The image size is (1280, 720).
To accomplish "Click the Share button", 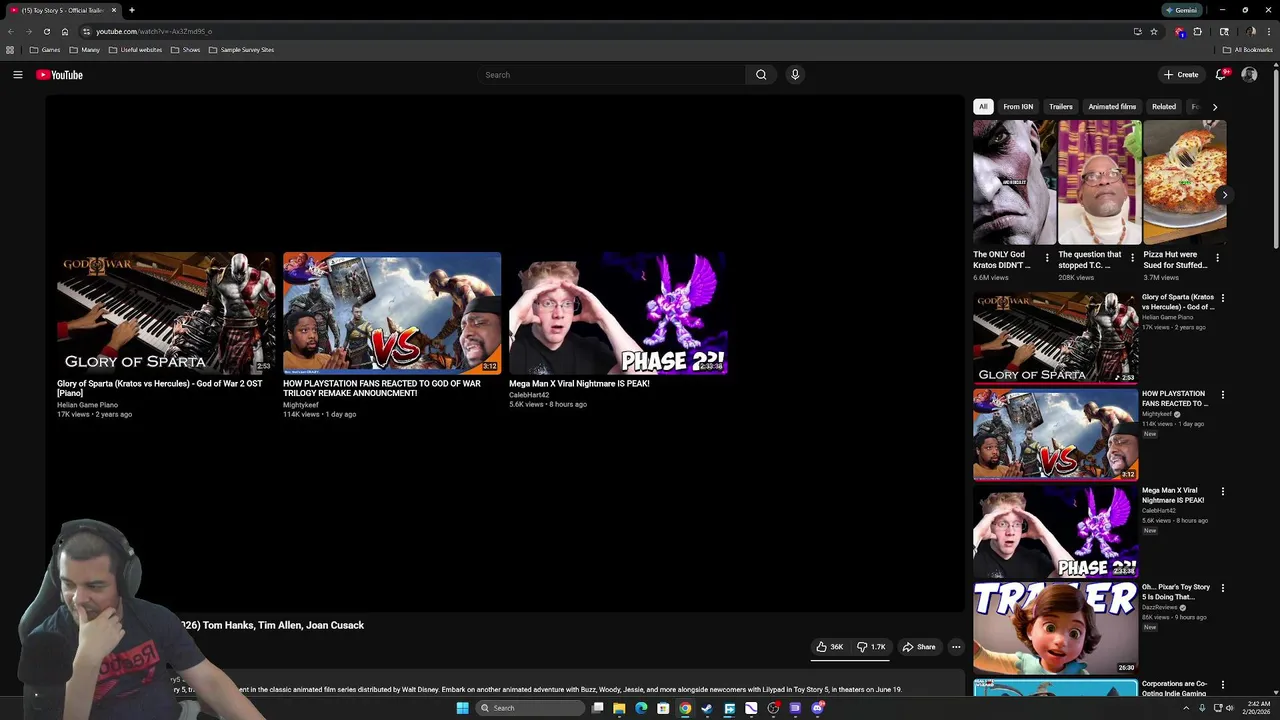I will pyautogui.click(x=919, y=647).
